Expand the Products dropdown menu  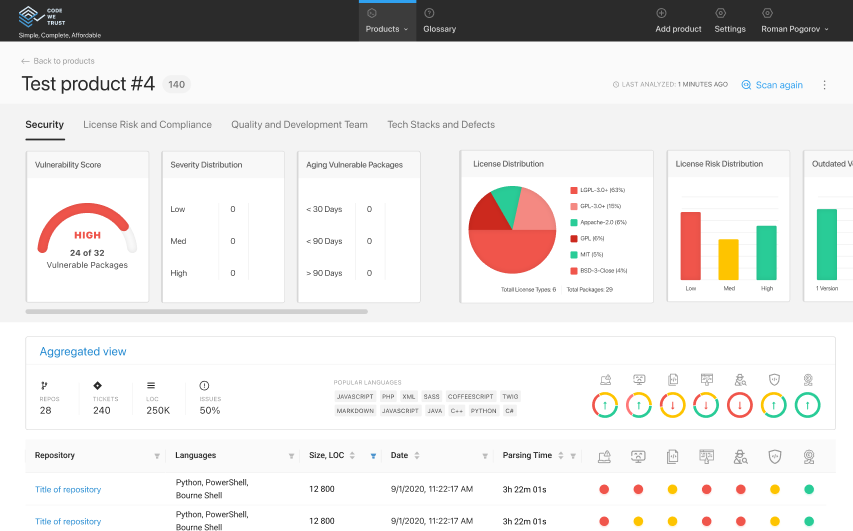[387, 29]
